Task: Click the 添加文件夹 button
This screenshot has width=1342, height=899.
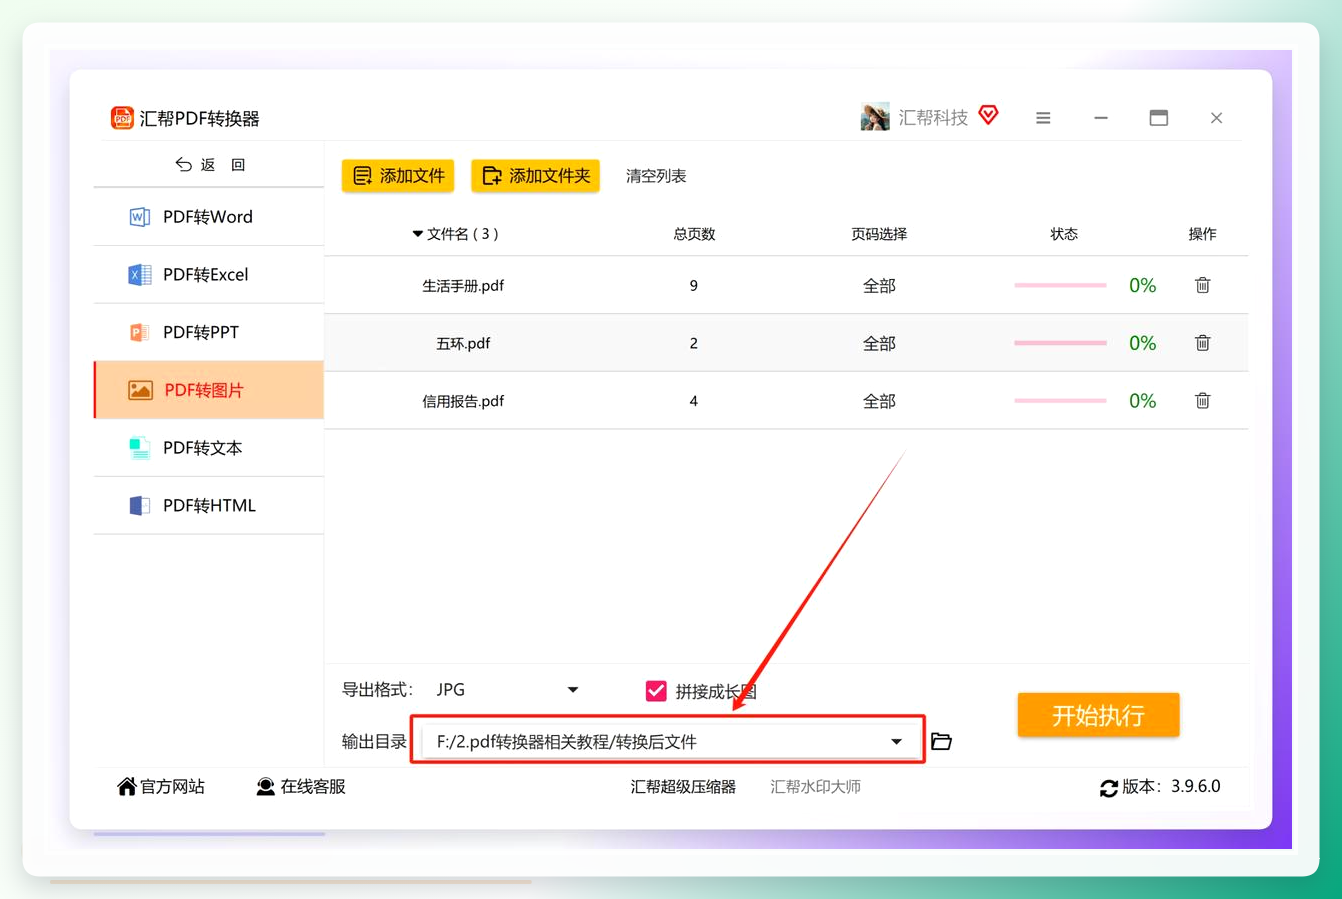Action: click(x=535, y=176)
